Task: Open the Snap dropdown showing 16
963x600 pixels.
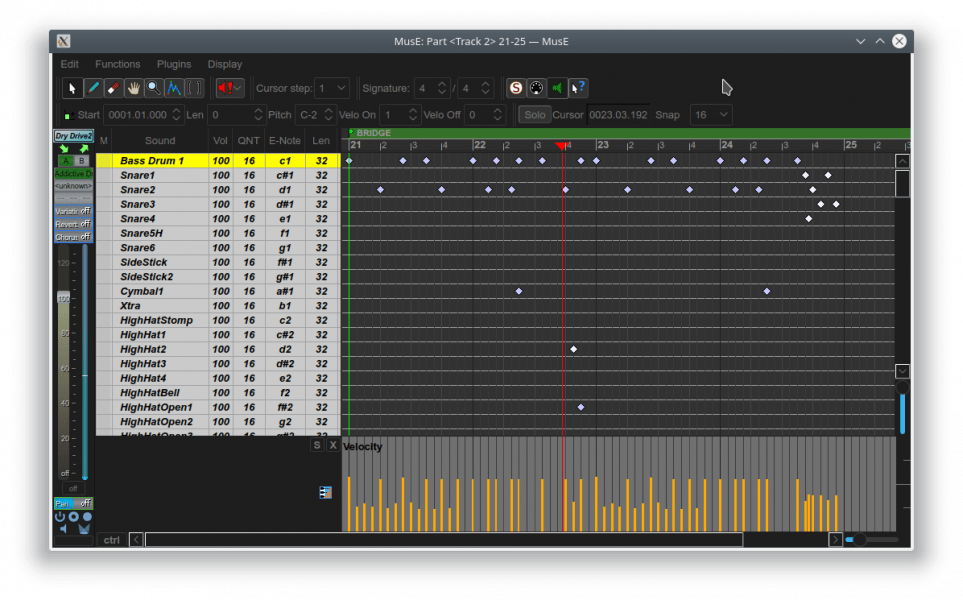Action: (711, 115)
